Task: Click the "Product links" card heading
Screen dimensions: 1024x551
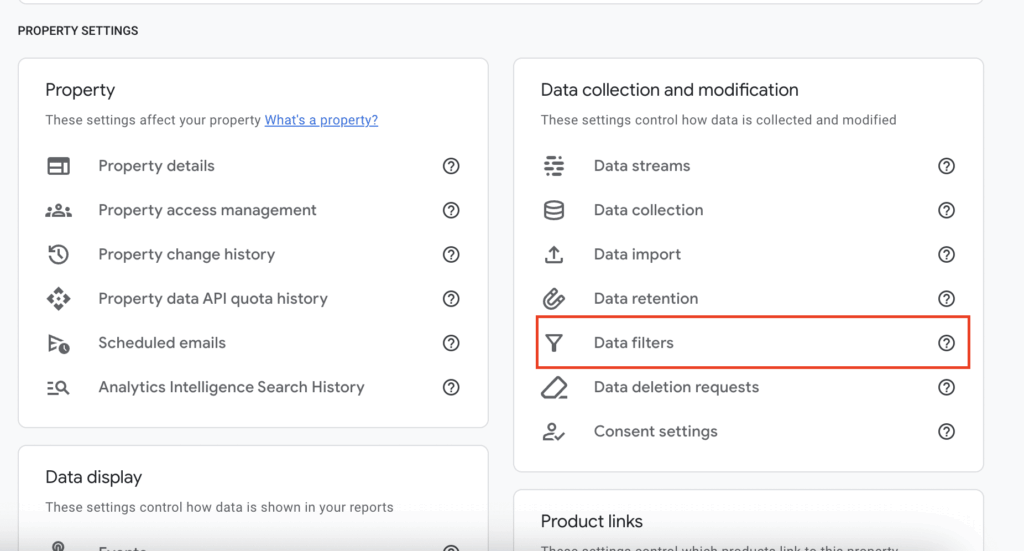Action: tap(592, 521)
